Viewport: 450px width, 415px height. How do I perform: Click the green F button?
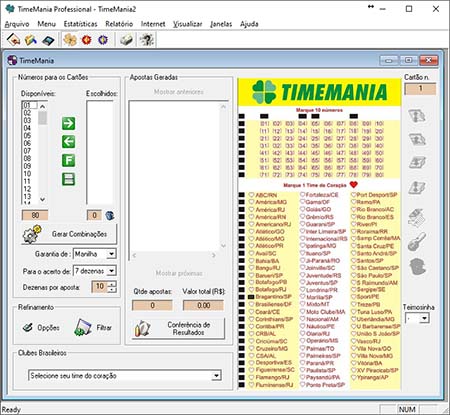coord(68,160)
